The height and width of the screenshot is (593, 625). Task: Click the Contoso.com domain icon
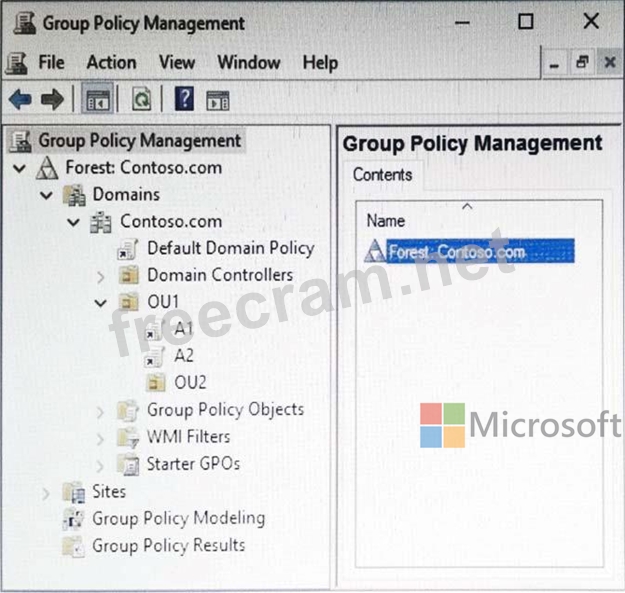click(x=101, y=222)
